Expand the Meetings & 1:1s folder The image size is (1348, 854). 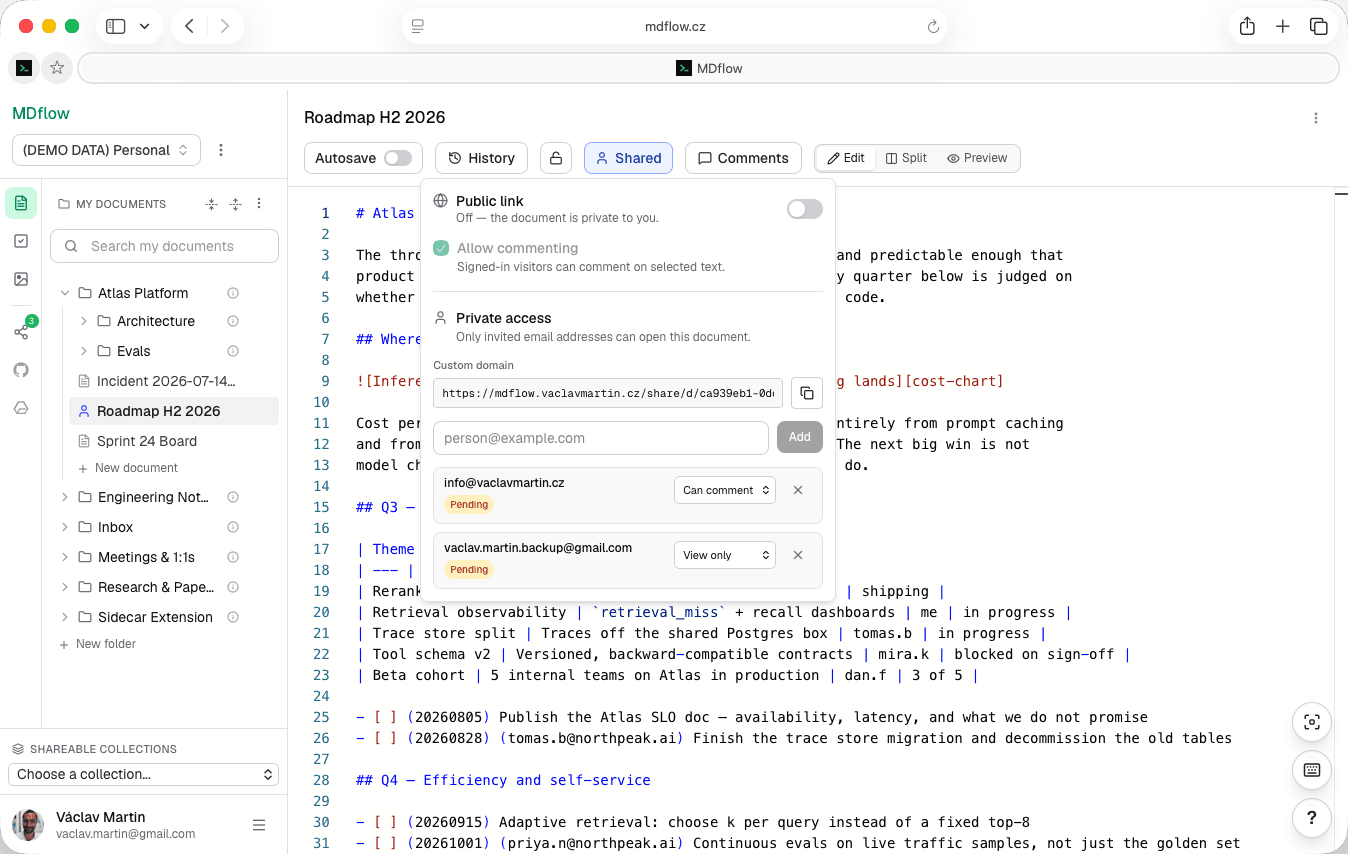(x=65, y=557)
